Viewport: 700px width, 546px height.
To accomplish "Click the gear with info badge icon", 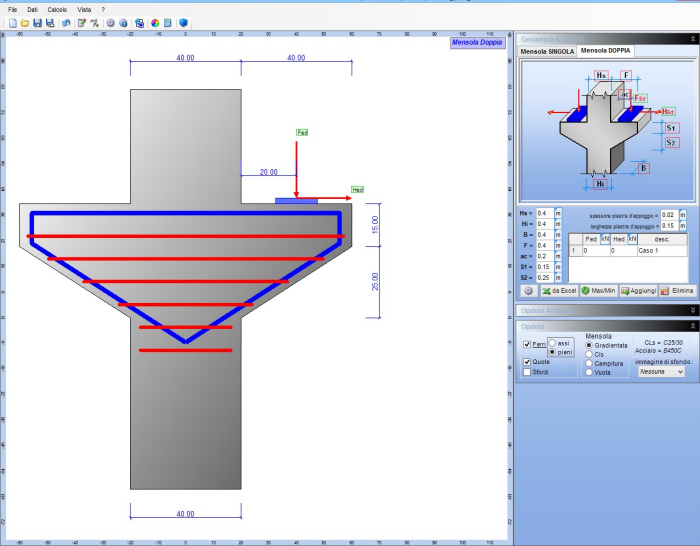I will (x=123, y=23).
